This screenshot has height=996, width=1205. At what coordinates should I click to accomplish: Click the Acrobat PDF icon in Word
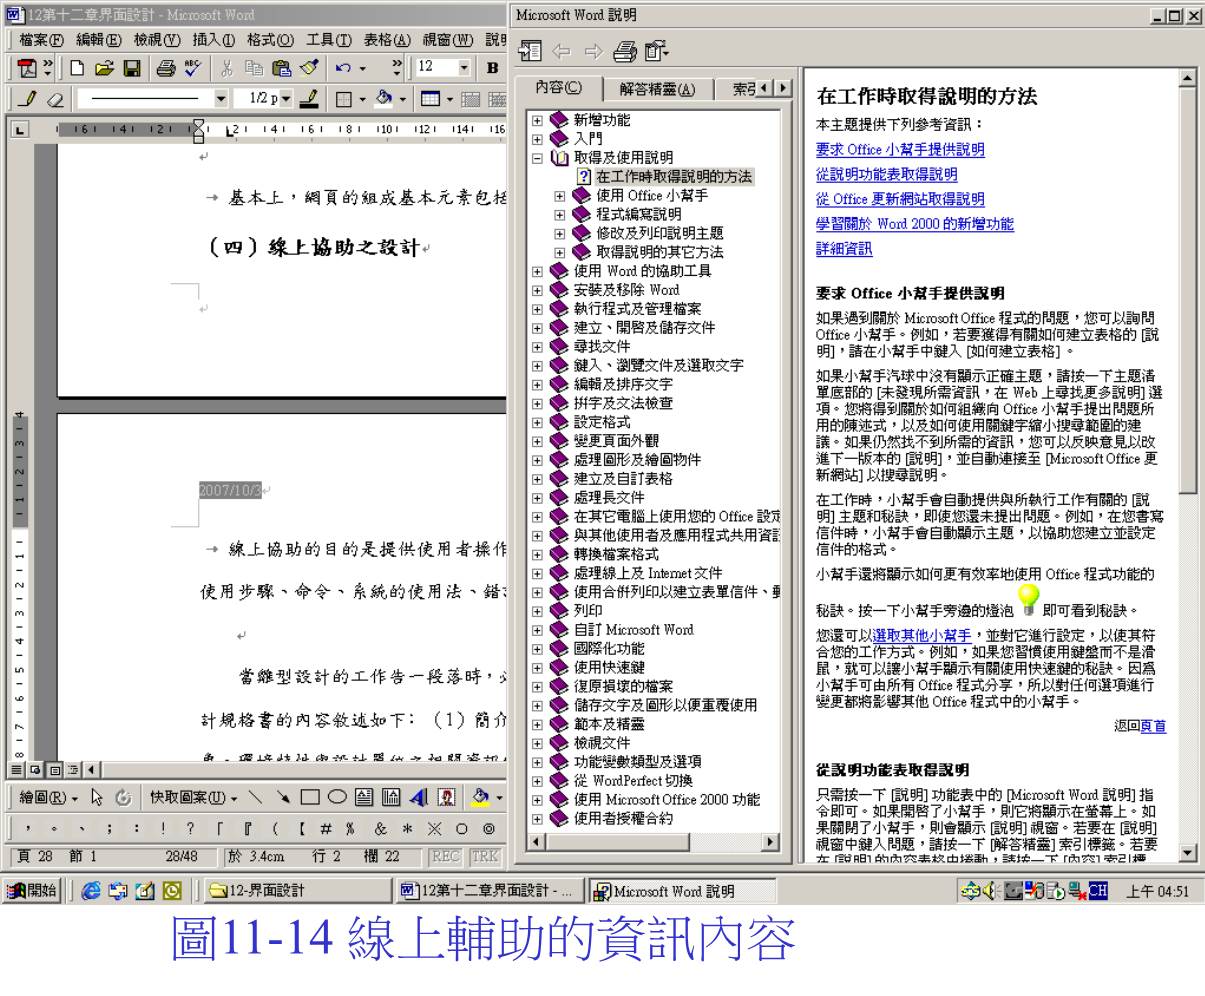[26, 68]
